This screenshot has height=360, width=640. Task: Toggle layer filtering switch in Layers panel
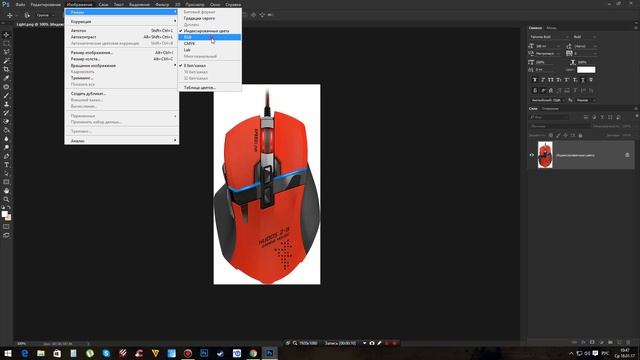click(637, 117)
